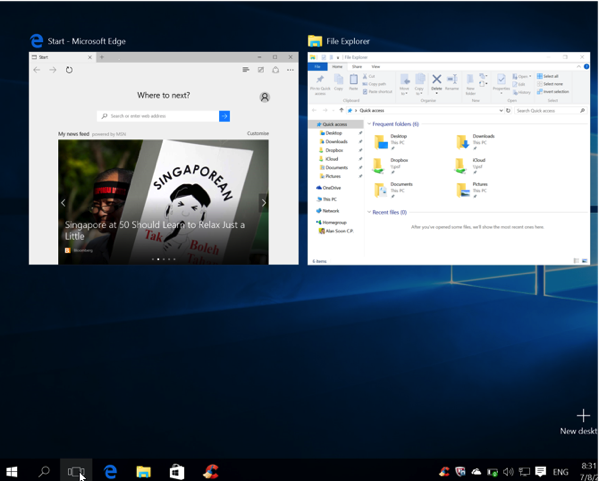
Task: Click Select none in ribbon
Action: [x=550, y=84]
